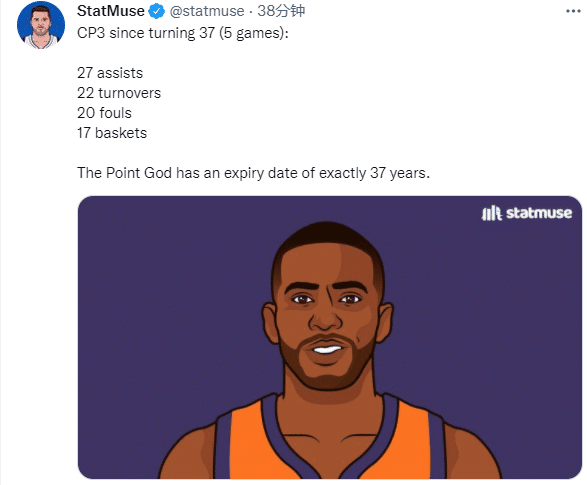Click the "CP3 since turning 37" line

146,33
